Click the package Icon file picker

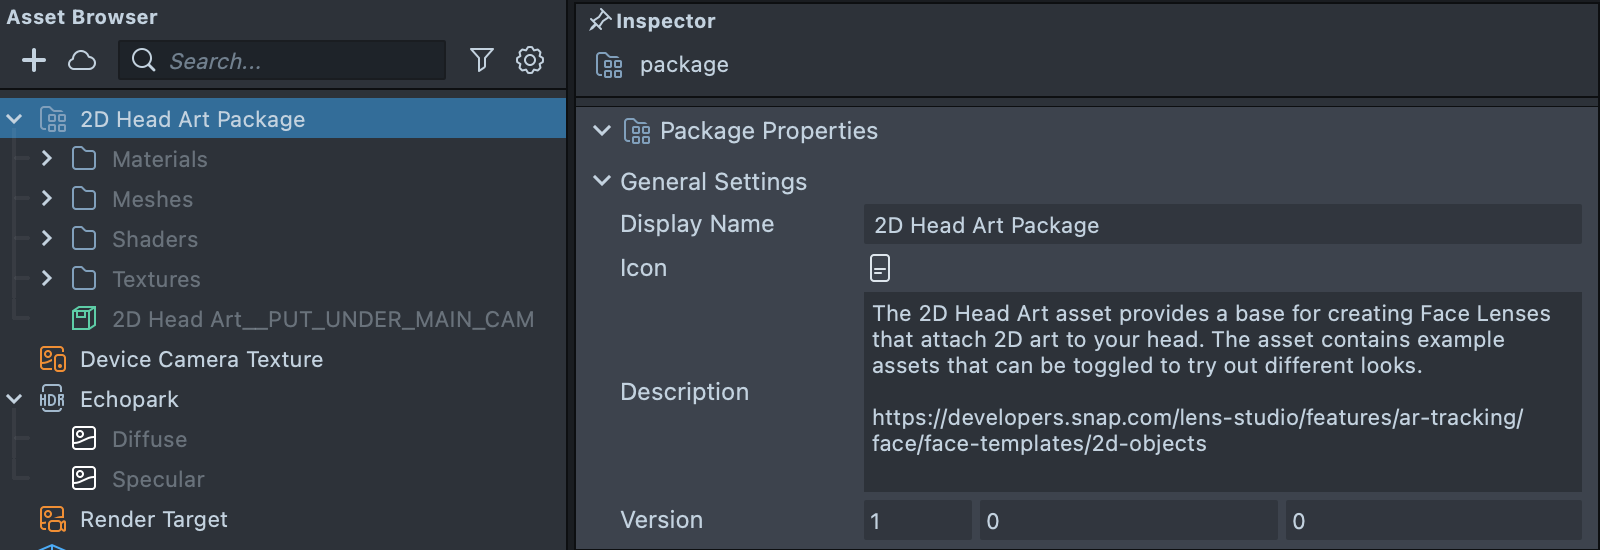tap(880, 268)
